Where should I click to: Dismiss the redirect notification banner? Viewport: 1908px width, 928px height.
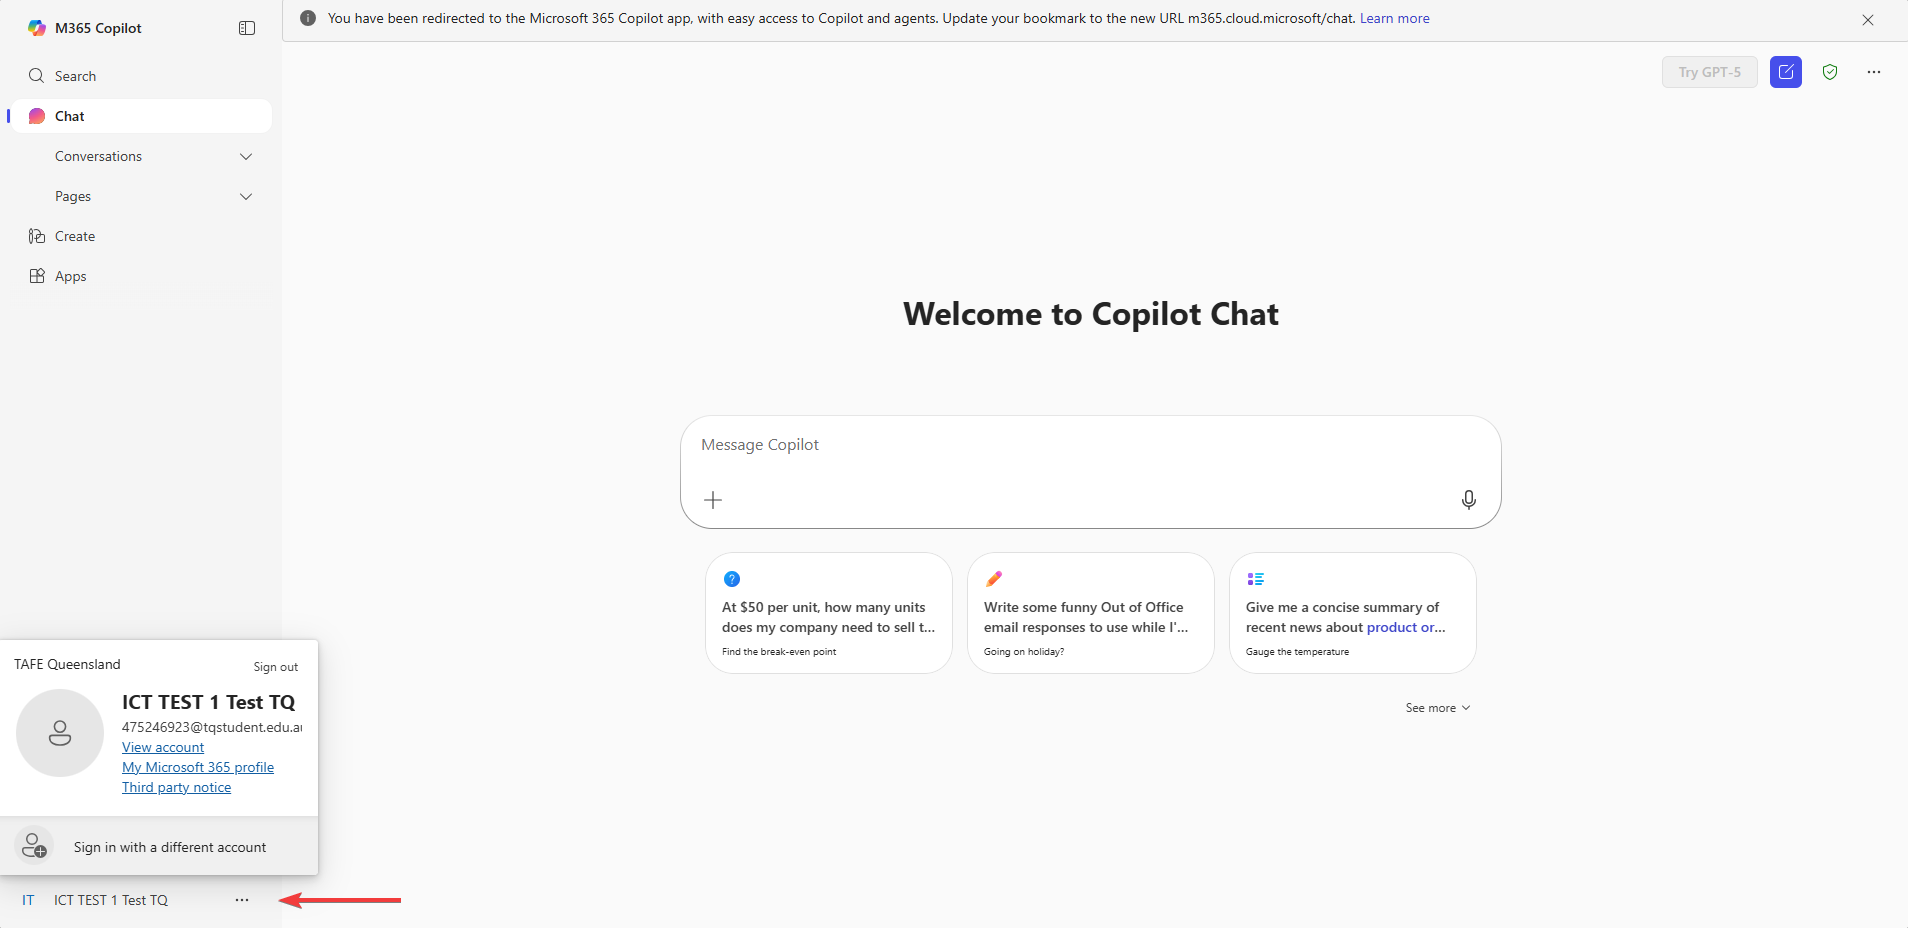(1868, 20)
